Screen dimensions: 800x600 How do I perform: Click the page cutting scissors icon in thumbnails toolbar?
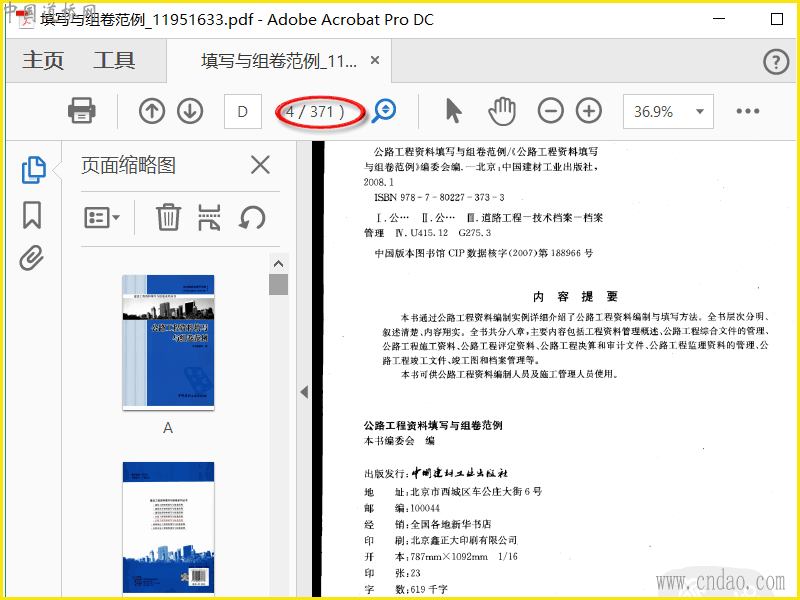210,218
